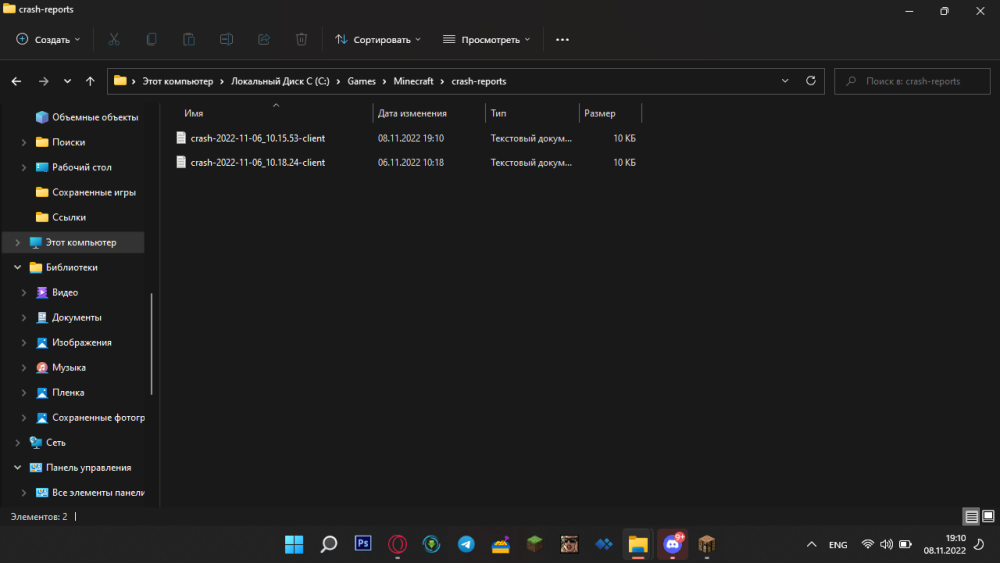Open Opera browser from the taskbar
1000x563 pixels.
[x=397, y=544]
